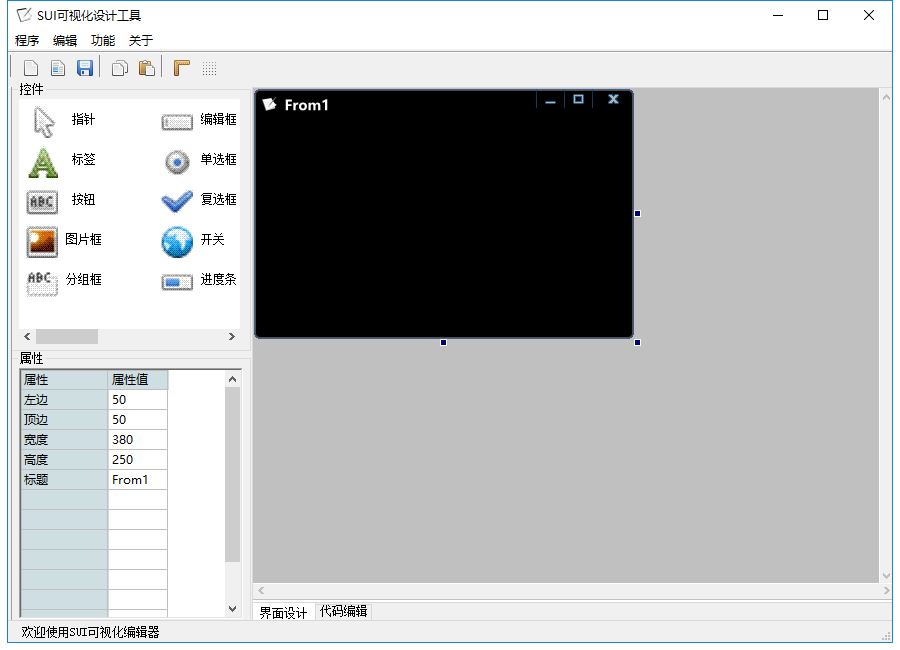Click the 属性 column header in table

(64, 380)
